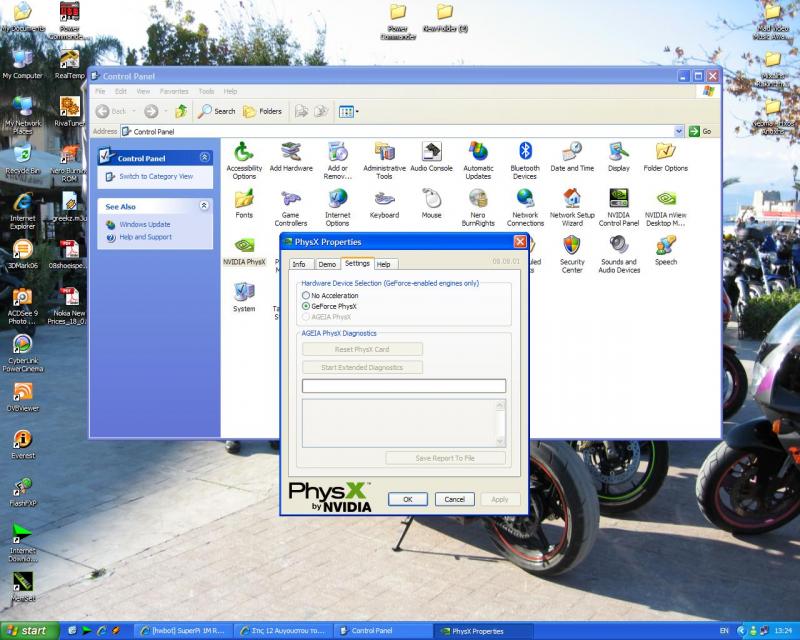Open the Favorites menu in Control Panel
This screenshot has width=800, height=640.
click(x=174, y=91)
